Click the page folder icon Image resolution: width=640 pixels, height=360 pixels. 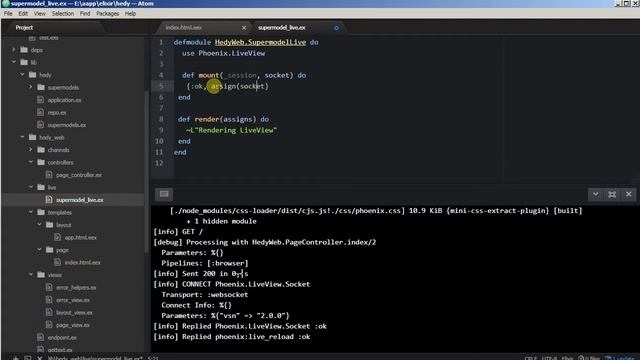49,249
